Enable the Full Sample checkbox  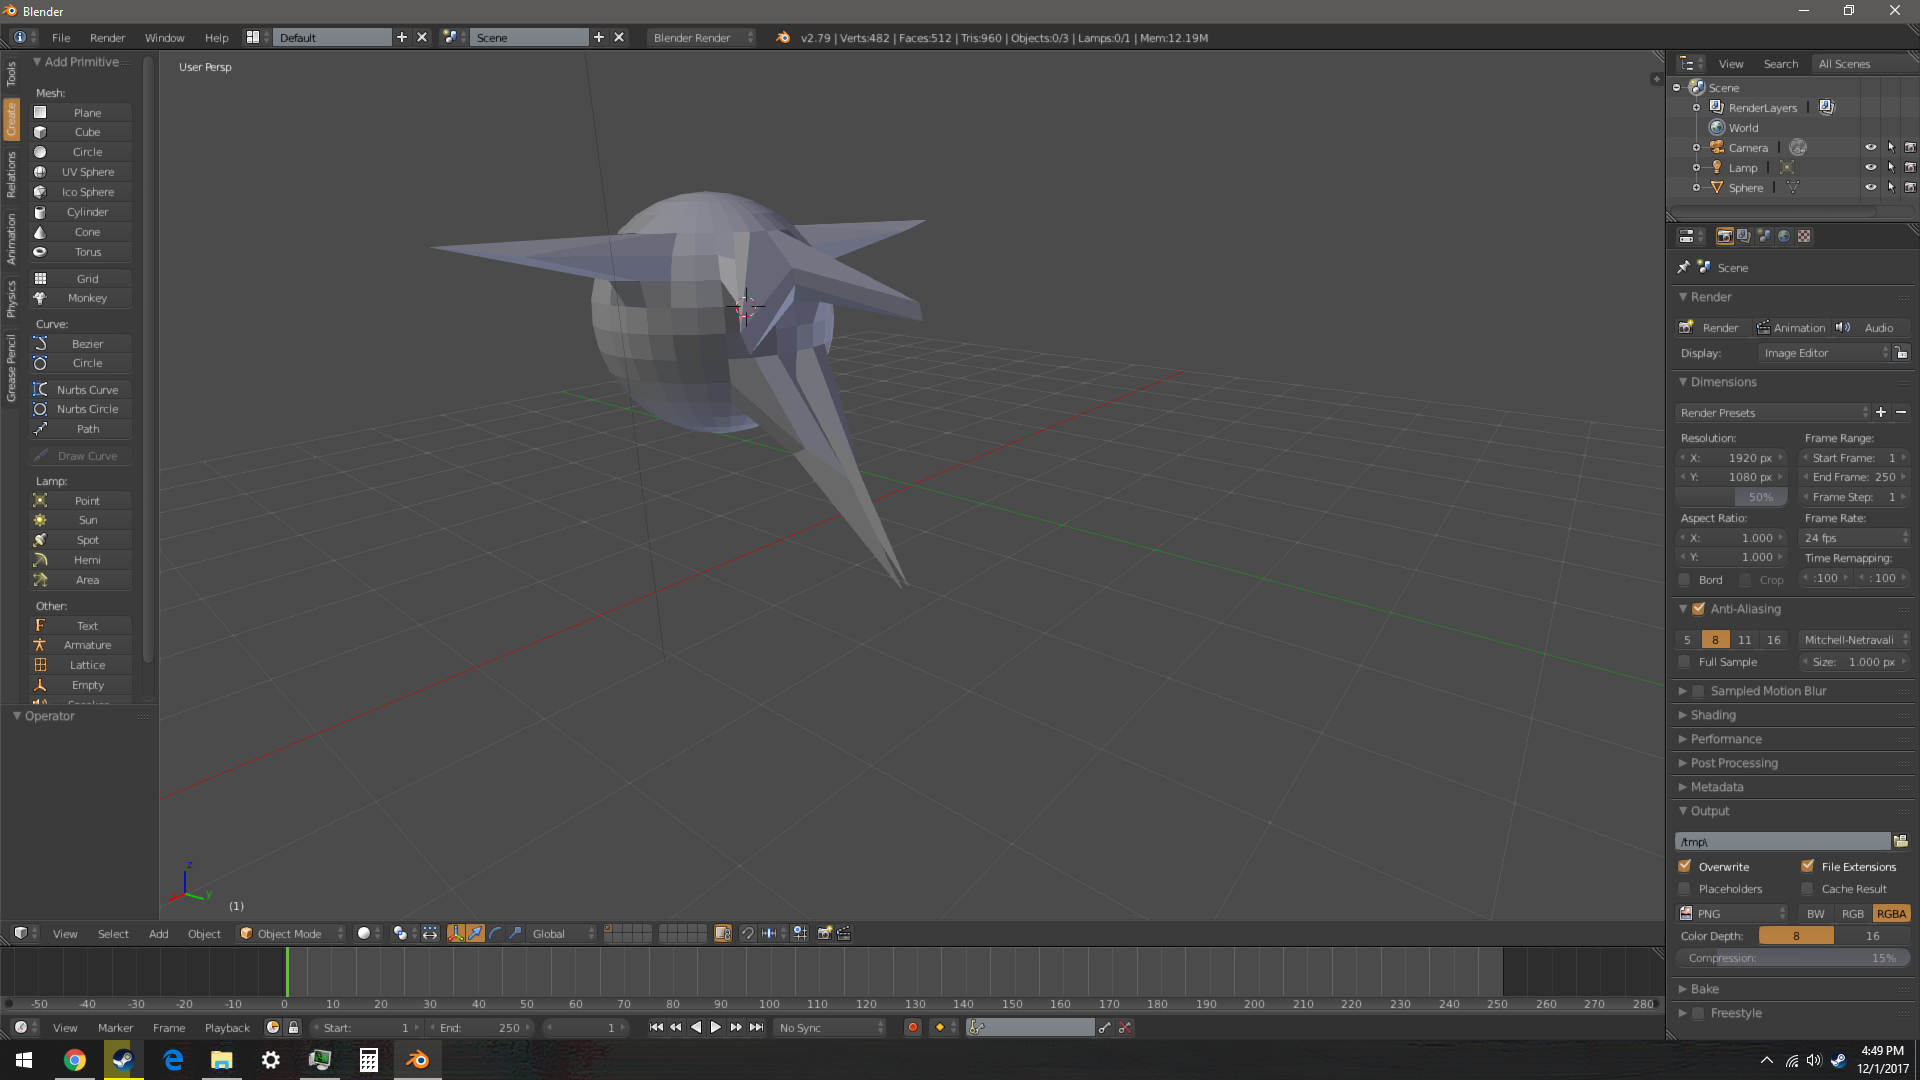(1685, 661)
